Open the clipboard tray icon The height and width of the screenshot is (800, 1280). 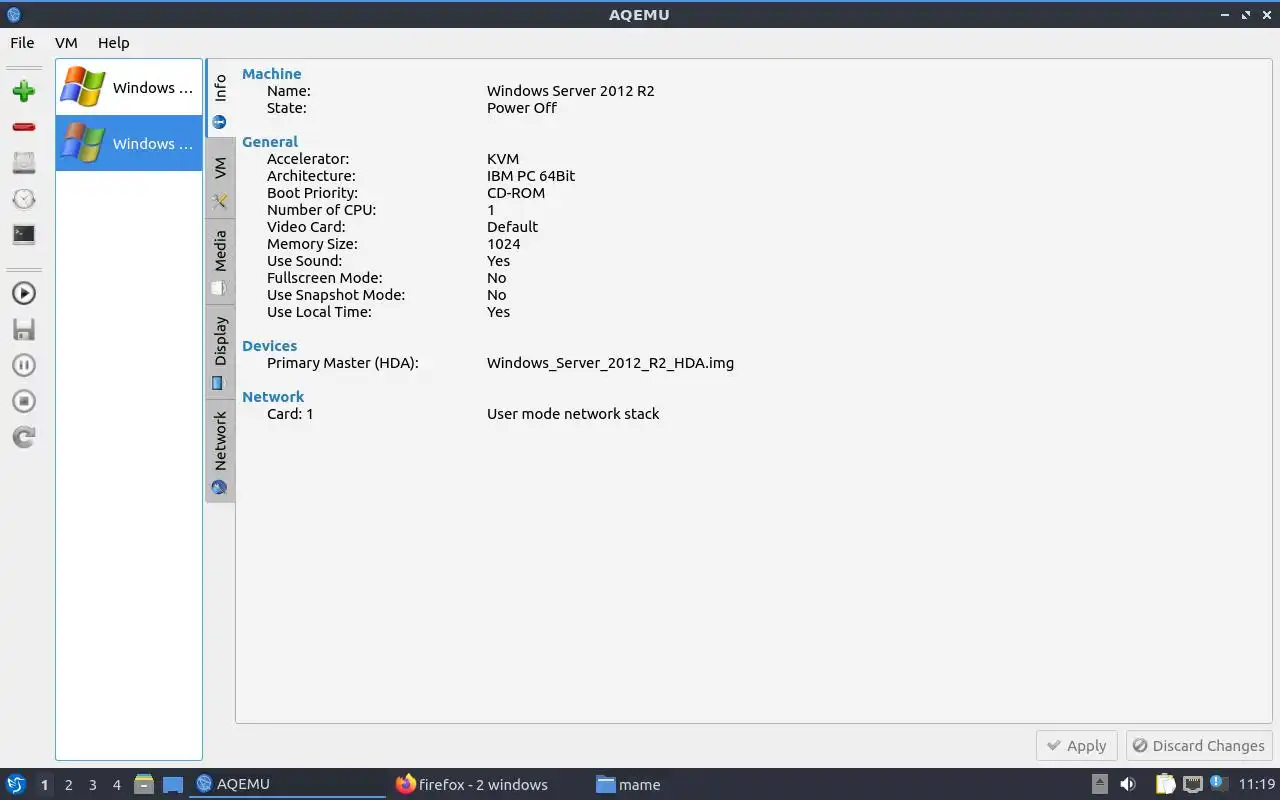(1165, 784)
